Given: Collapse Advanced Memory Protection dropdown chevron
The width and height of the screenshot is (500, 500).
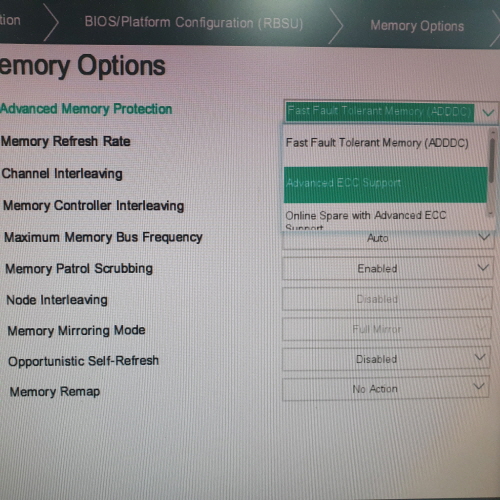Looking at the screenshot, I should click(x=488, y=113).
